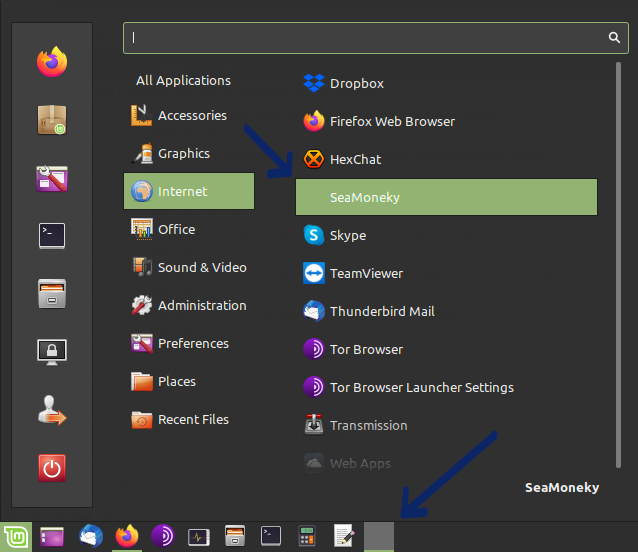Launch TeamViewer from the app list
This screenshot has height=552, width=638.
tap(446, 273)
